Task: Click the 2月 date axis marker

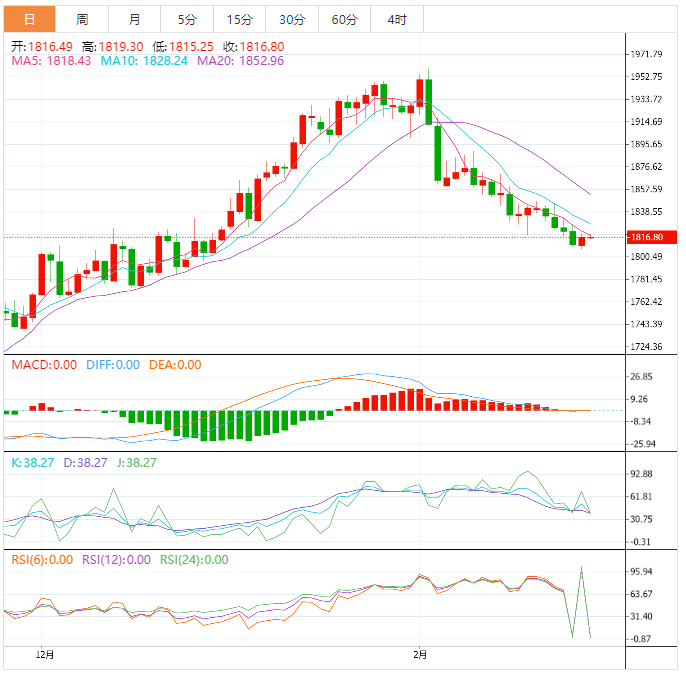Action: point(420,655)
